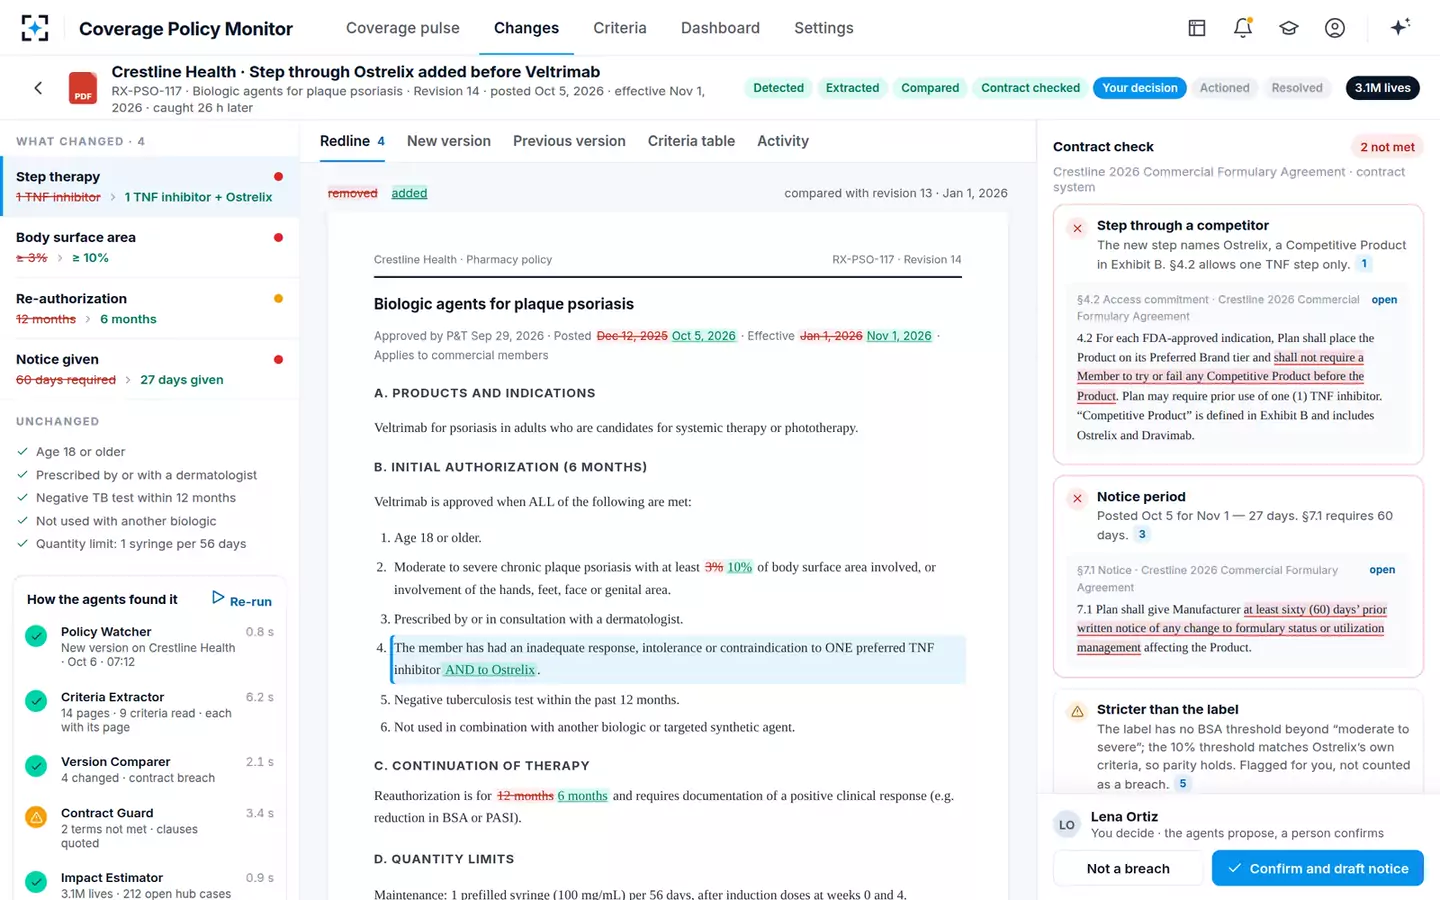Click citation badge 3 in Notice period

pyautogui.click(x=1142, y=534)
